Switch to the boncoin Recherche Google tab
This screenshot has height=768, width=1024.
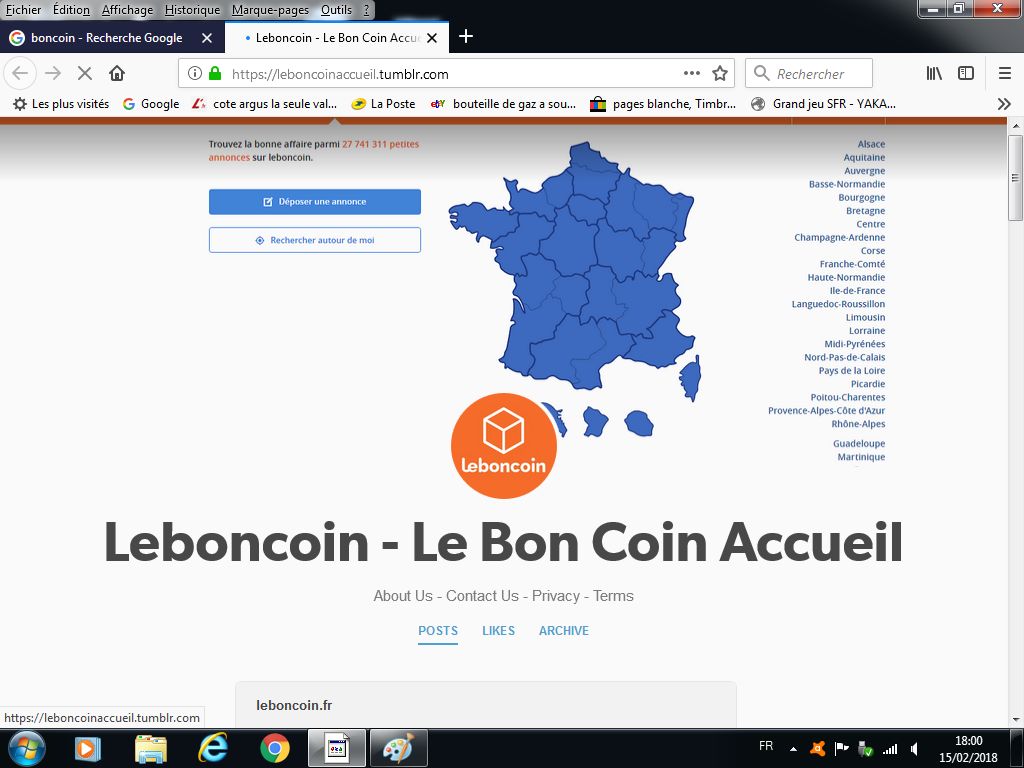tap(106, 38)
